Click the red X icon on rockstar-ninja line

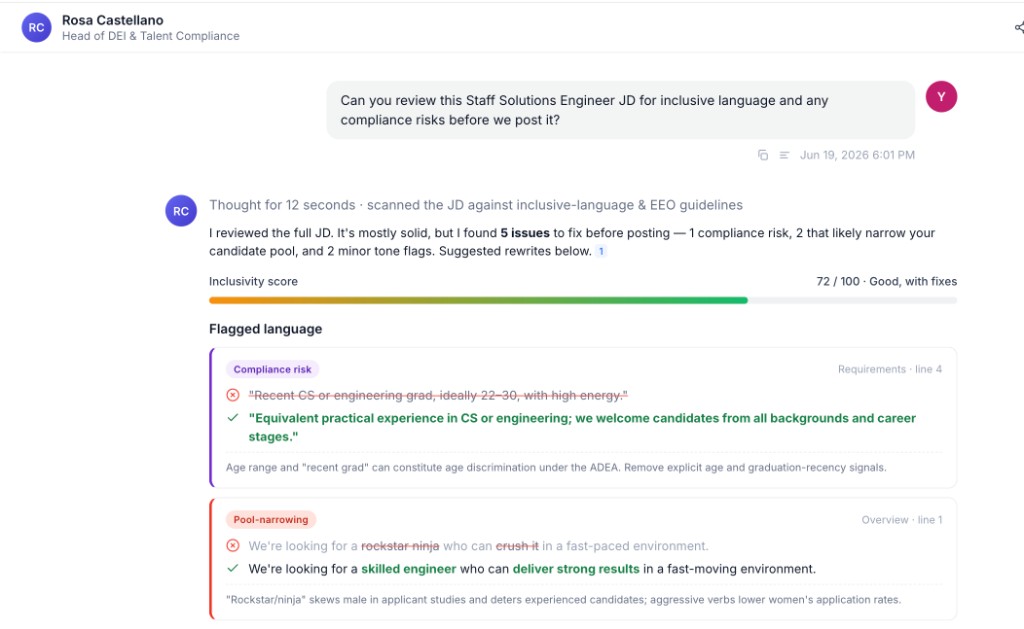(232, 545)
